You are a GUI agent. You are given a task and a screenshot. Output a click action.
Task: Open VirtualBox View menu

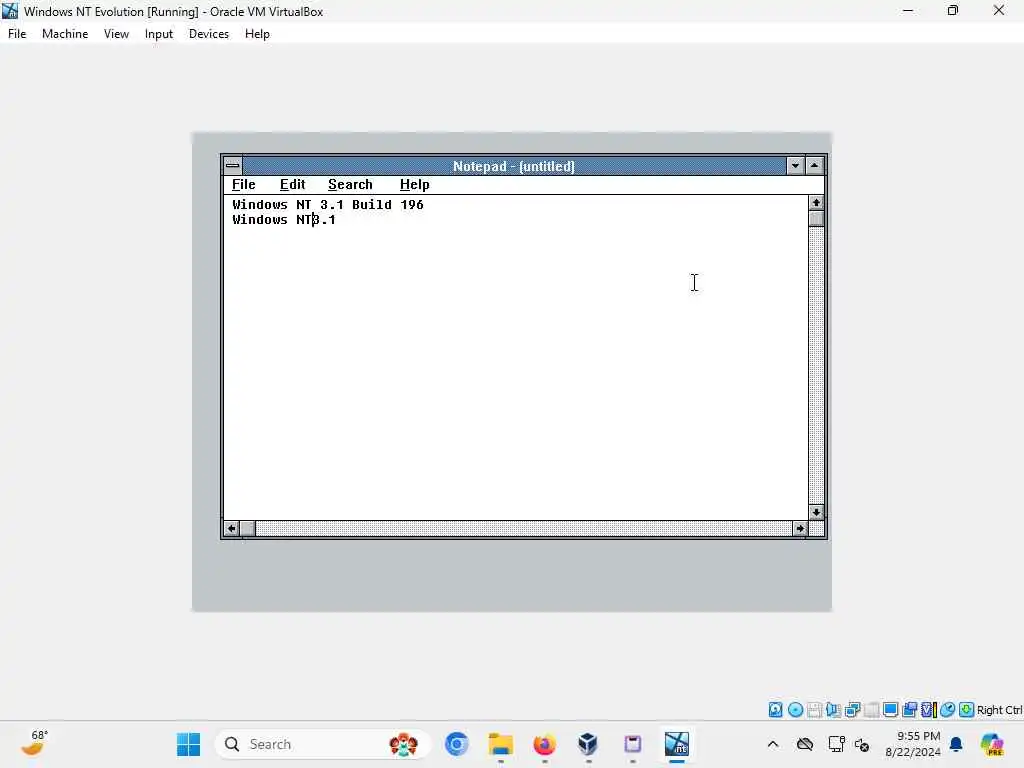[x=116, y=34]
